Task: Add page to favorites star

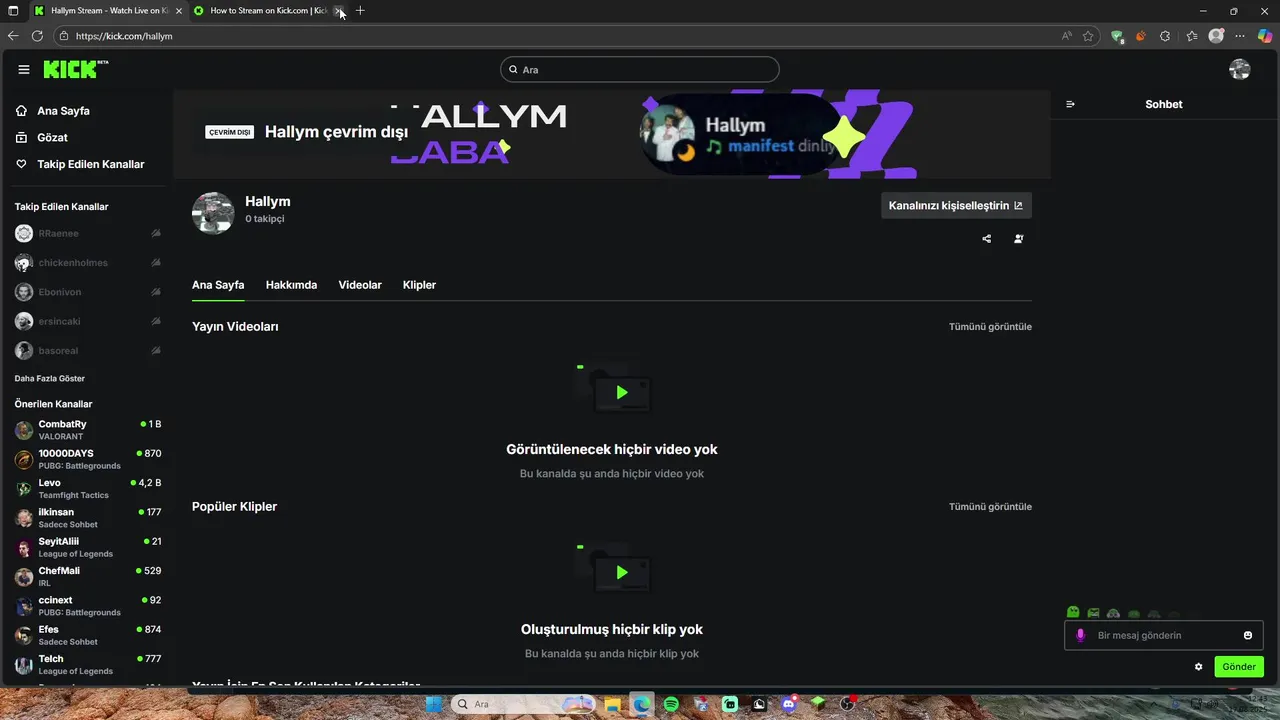Action: (x=1088, y=36)
